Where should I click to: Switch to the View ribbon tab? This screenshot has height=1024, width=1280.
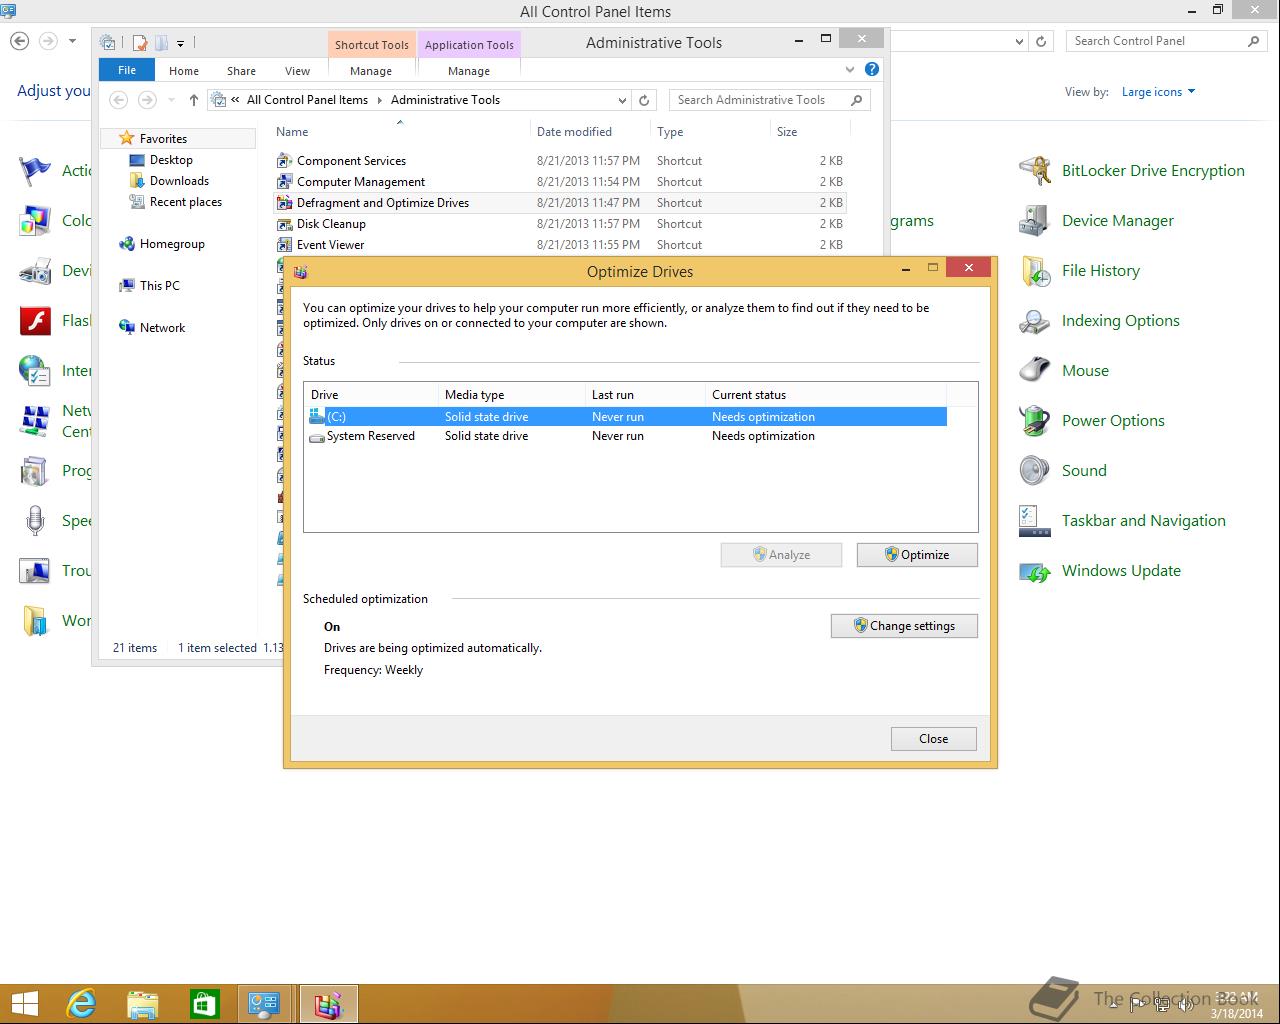(x=298, y=71)
